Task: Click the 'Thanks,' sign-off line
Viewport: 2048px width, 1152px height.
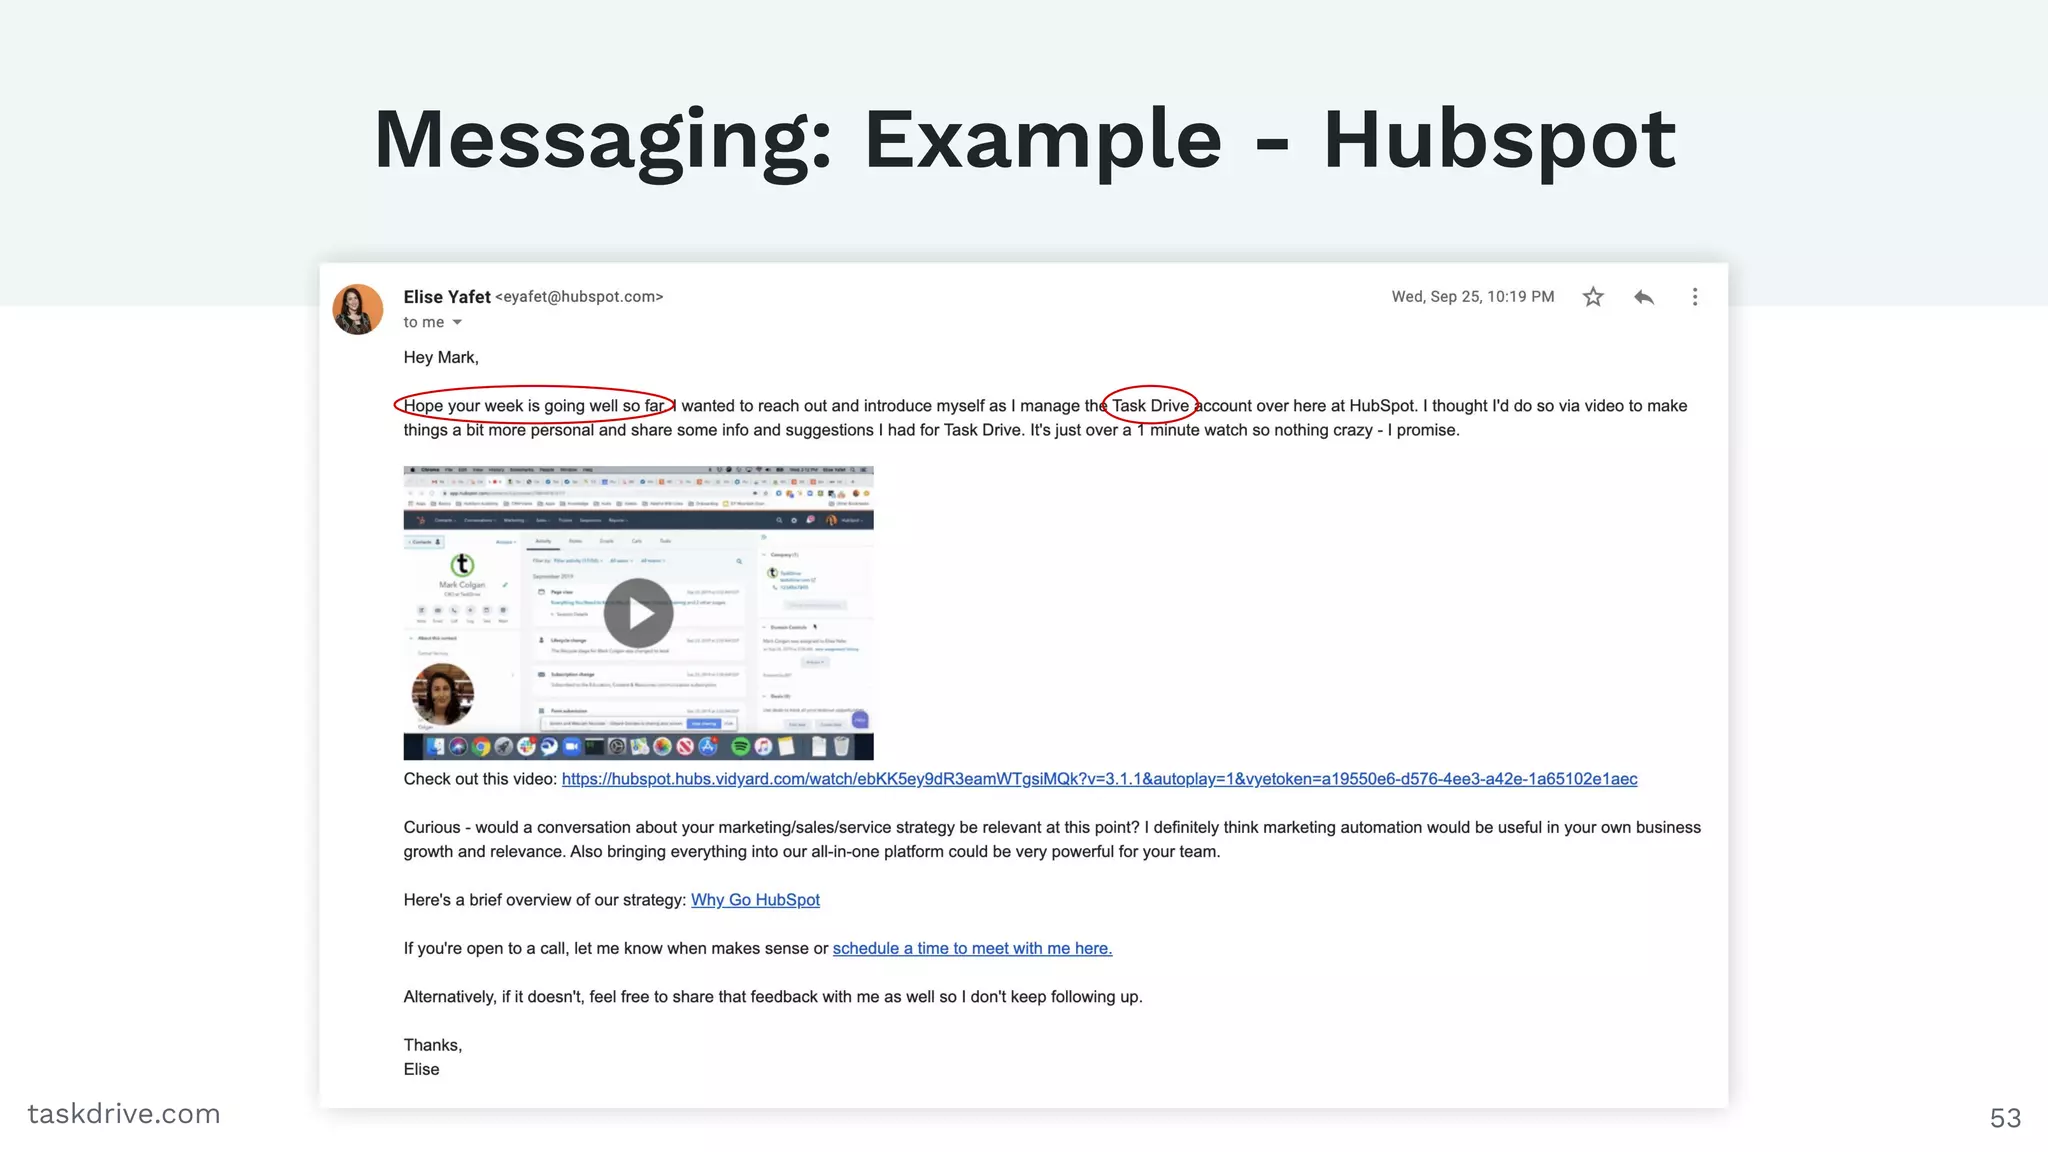Action: click(433, 1045)
